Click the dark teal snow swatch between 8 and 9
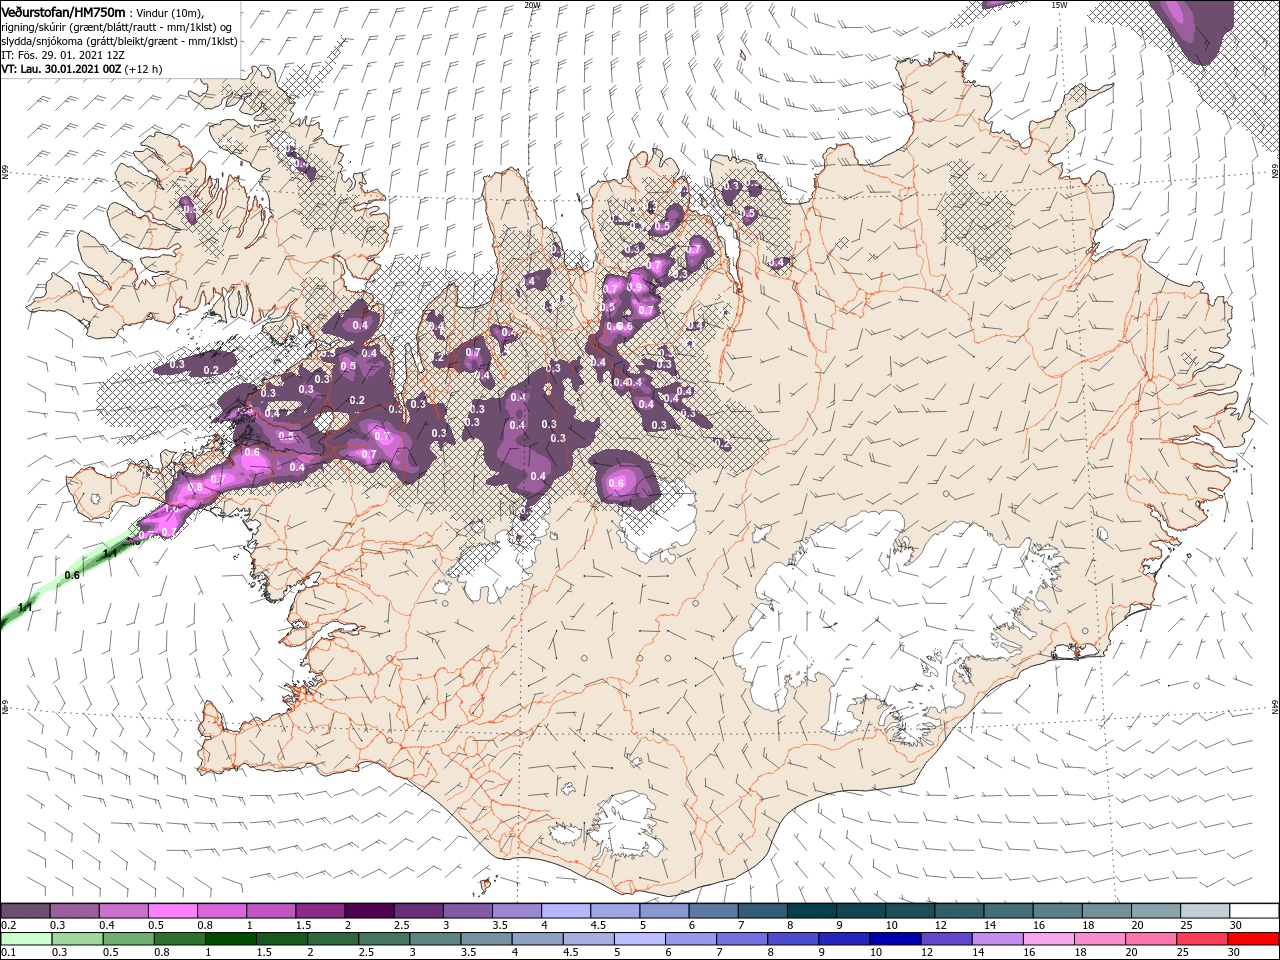The width and height of the screenshot is (1280, 960). pyautogui.click(x=811, y=911)
